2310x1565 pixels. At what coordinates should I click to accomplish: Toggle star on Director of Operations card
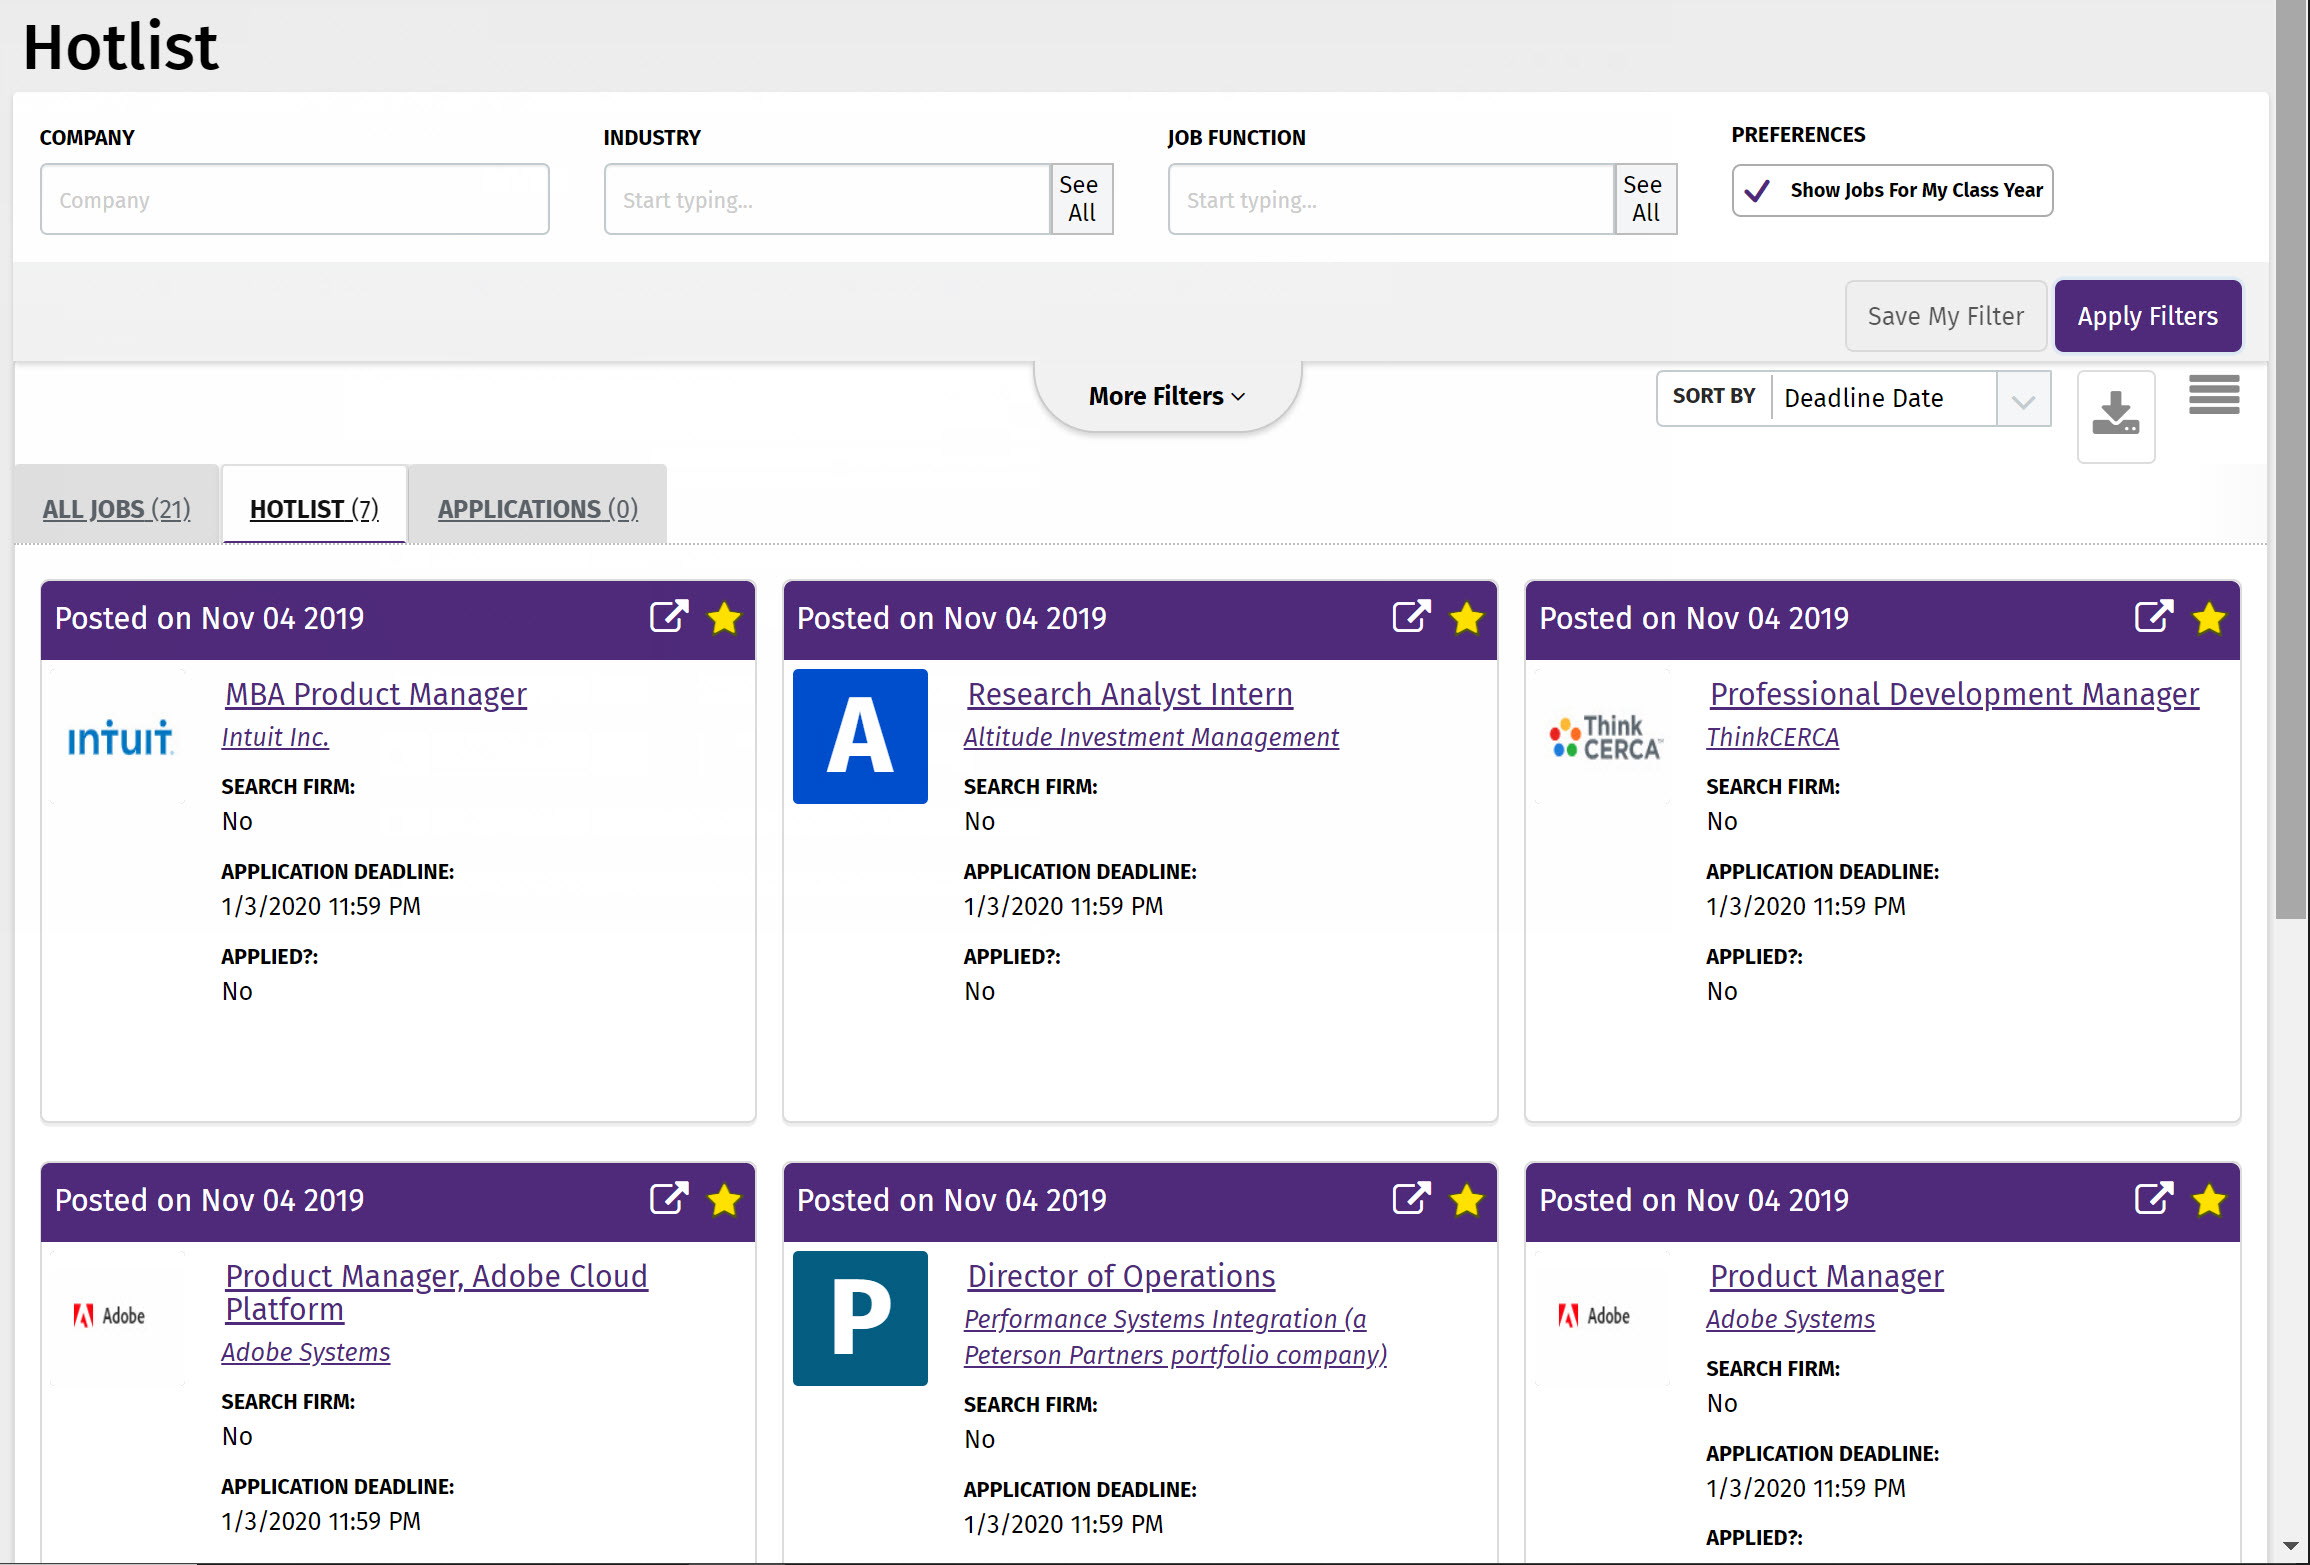pos(1466,1200)
